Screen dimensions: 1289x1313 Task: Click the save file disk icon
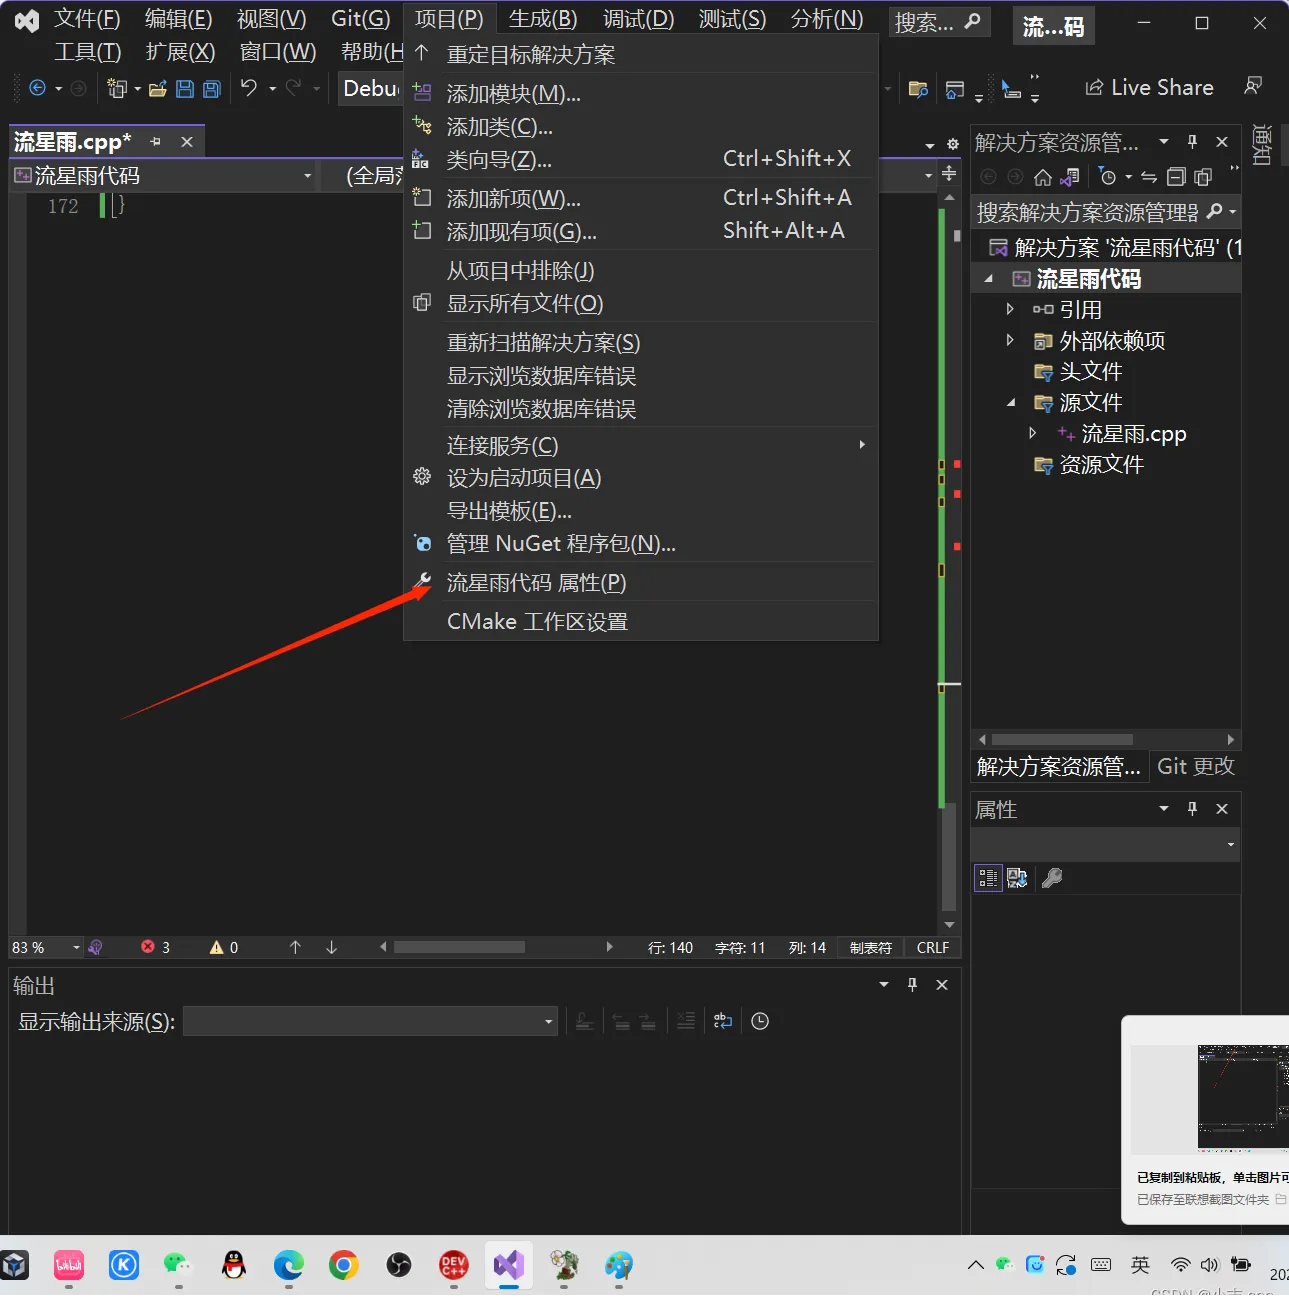(x=185, y=89)
